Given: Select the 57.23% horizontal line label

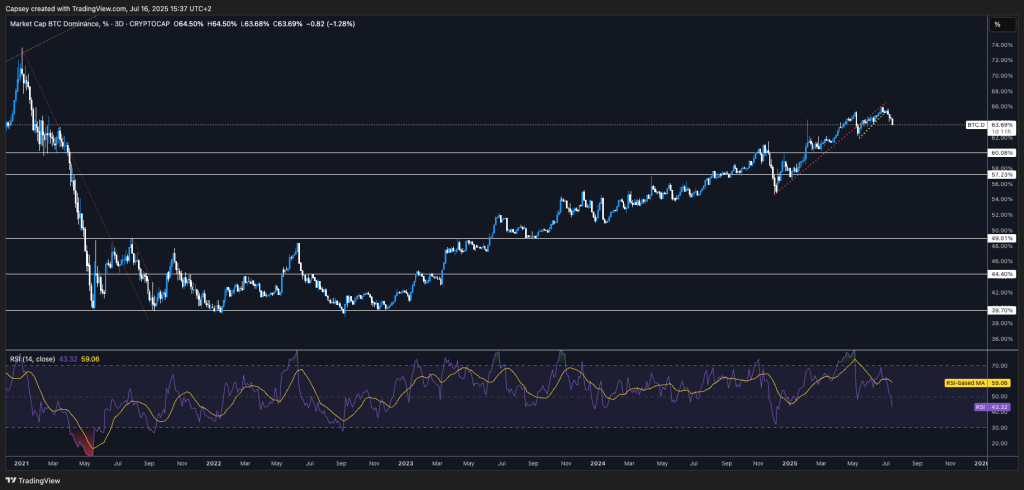Looking at the screenshot, I should pyautogui.click(x=1001, y=175).
